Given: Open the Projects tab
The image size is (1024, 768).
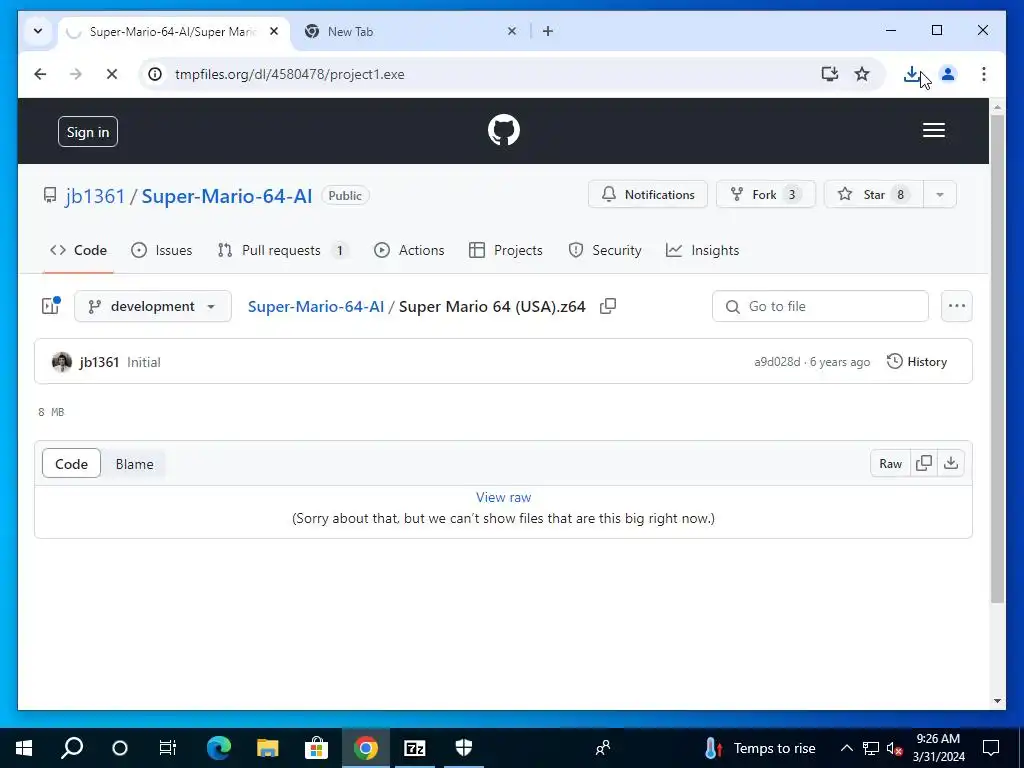Looking at the screenshot, I should (505, 250).
